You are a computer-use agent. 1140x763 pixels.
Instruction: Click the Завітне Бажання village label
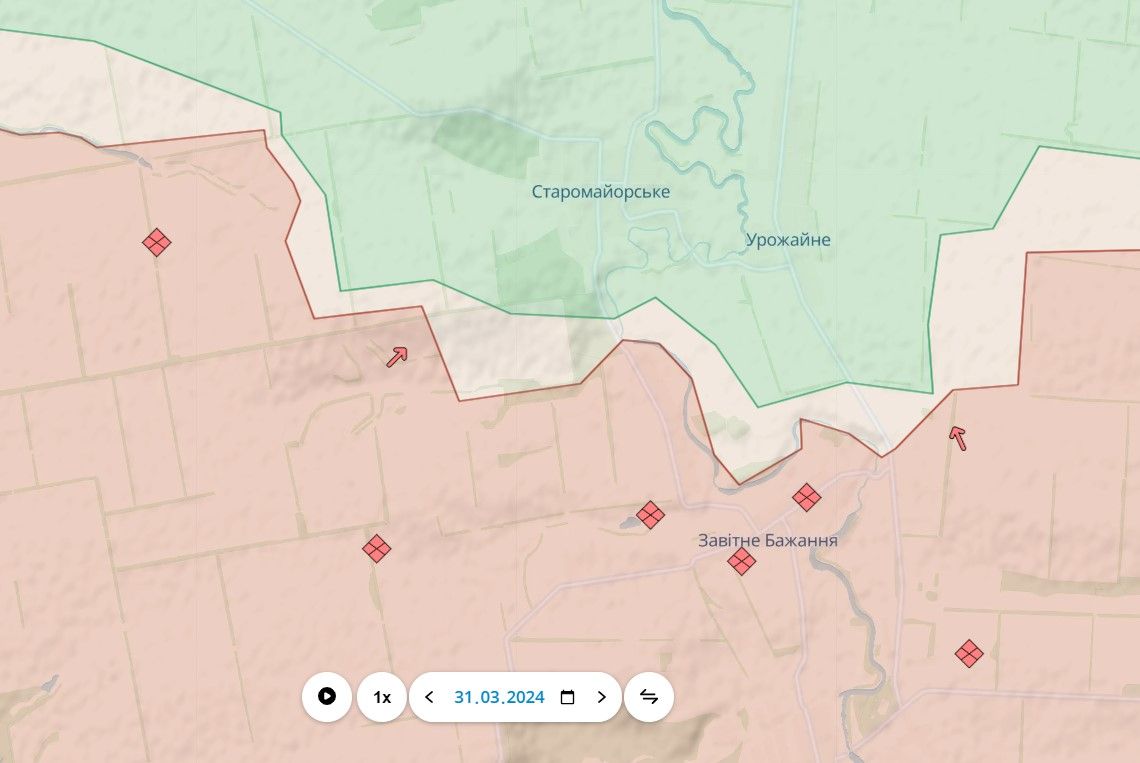767,540
